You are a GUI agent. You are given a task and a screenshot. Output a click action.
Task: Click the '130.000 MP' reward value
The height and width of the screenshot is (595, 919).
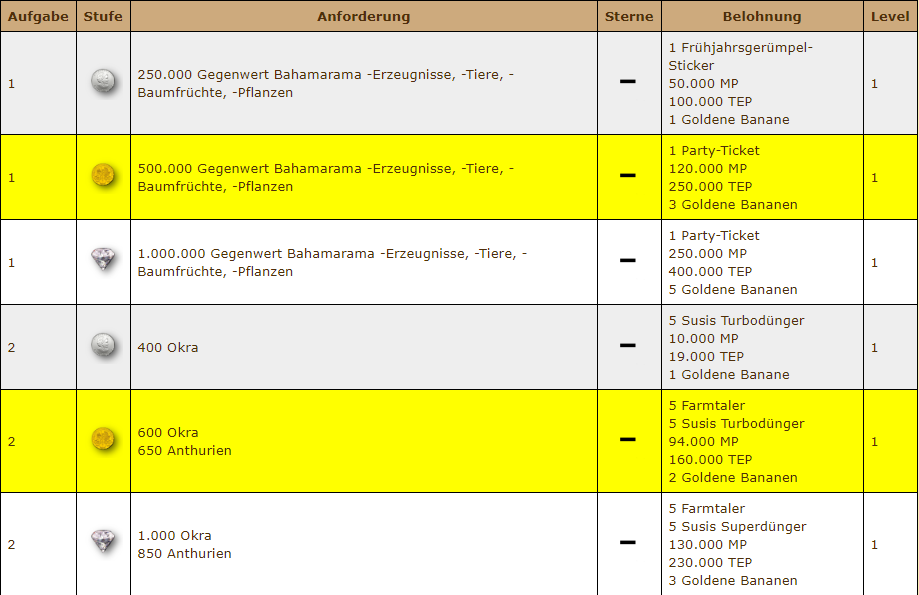tap(708, 545)
